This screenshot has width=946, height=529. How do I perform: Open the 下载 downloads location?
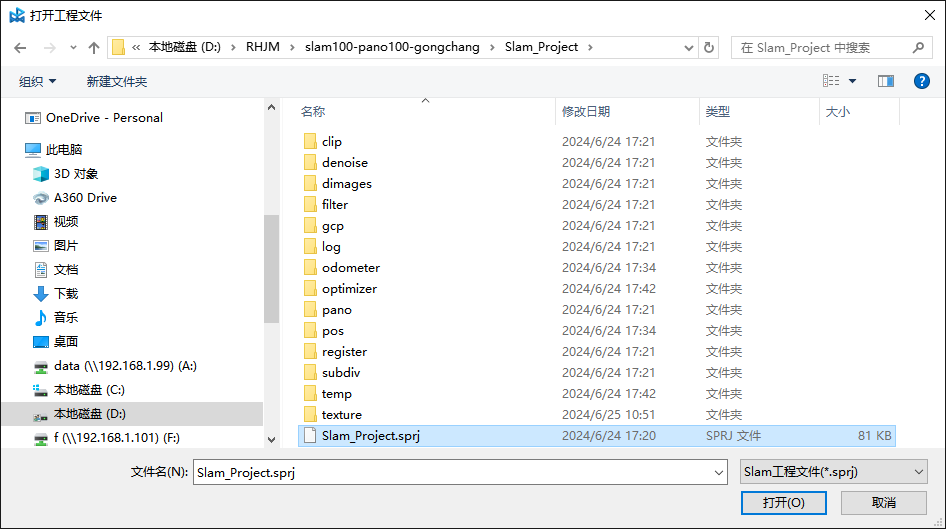(x=66, y=294)
